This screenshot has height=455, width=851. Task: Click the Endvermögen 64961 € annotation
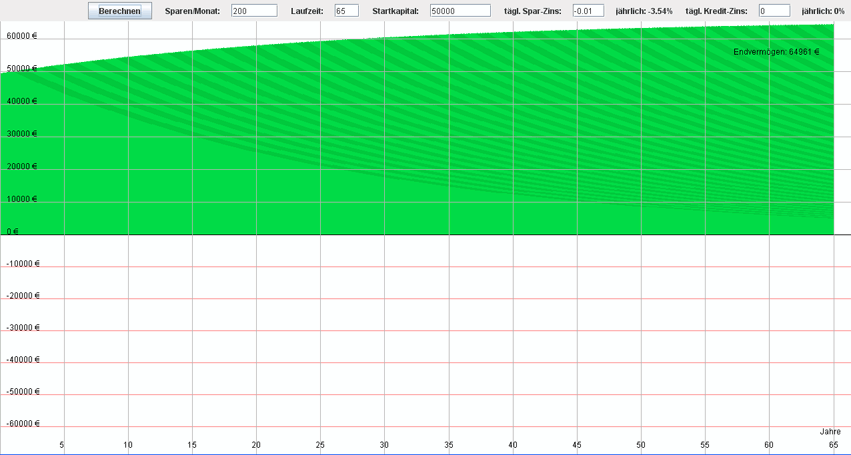point(776,51)
